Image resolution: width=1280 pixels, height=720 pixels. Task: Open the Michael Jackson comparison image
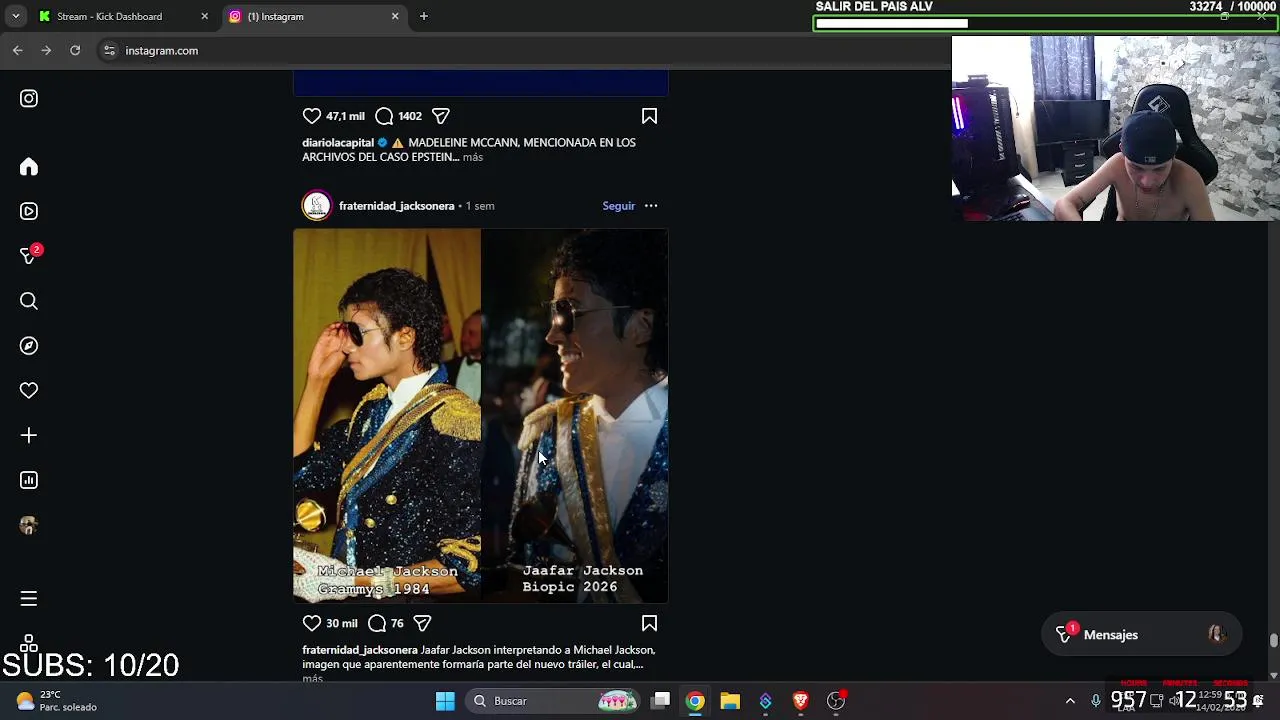480,416
